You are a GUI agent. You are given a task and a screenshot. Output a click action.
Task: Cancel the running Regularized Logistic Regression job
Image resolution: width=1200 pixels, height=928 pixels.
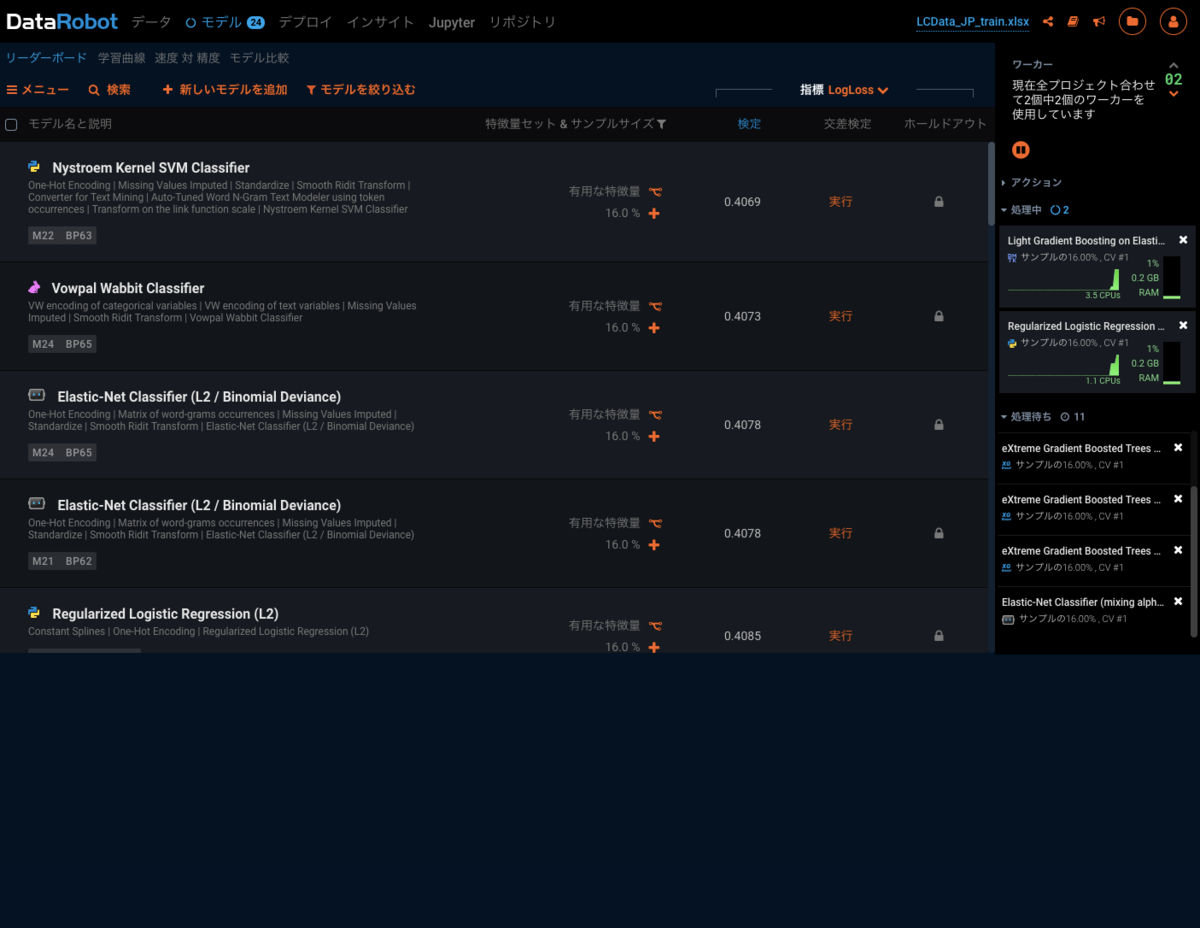click(x=1183, y=326)
